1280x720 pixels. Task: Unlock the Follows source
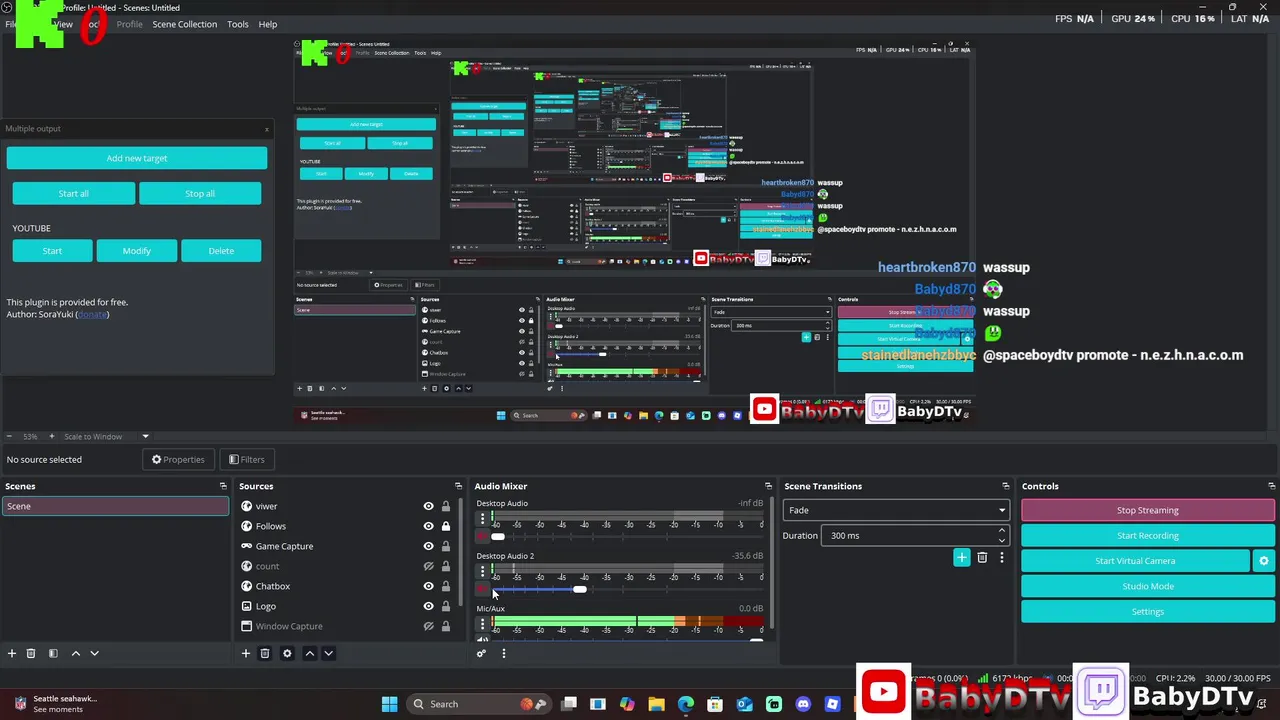446,526
